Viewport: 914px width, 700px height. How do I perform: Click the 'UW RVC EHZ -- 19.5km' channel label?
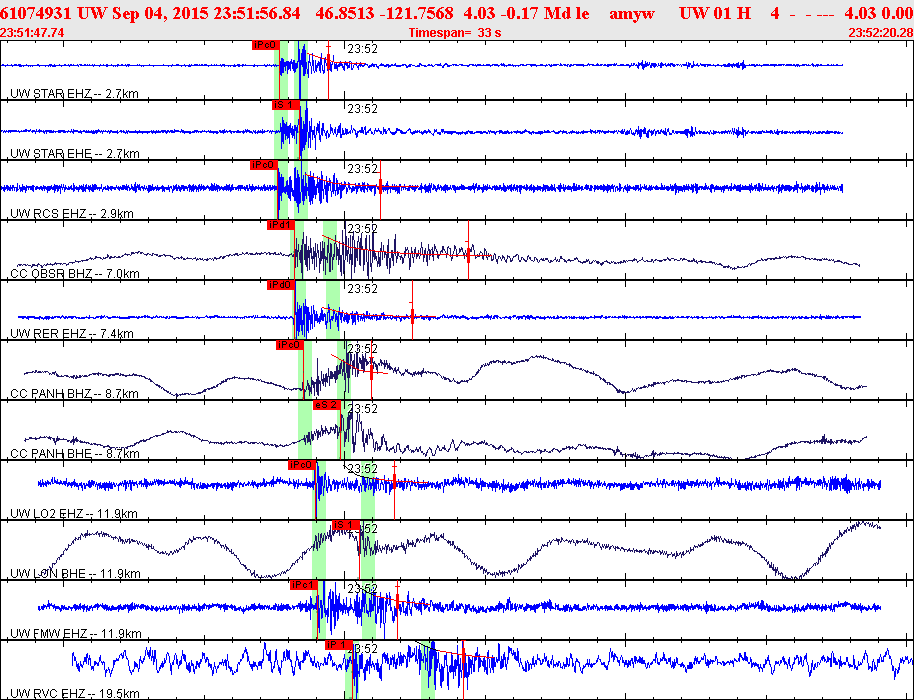pyautogui.click(x=75, y=694)
